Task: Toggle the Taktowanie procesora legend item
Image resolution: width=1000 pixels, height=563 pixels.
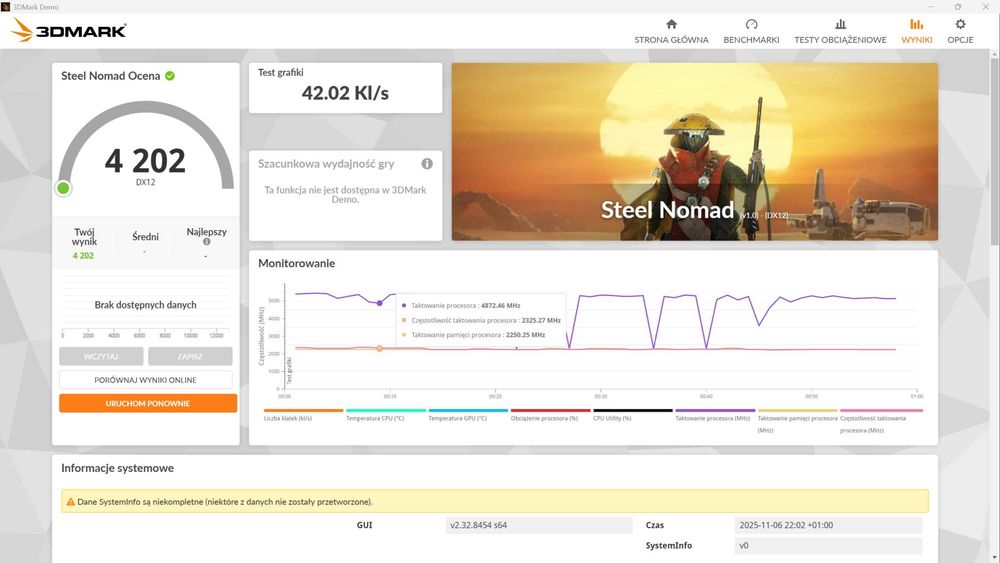Action: pos(715,415)
